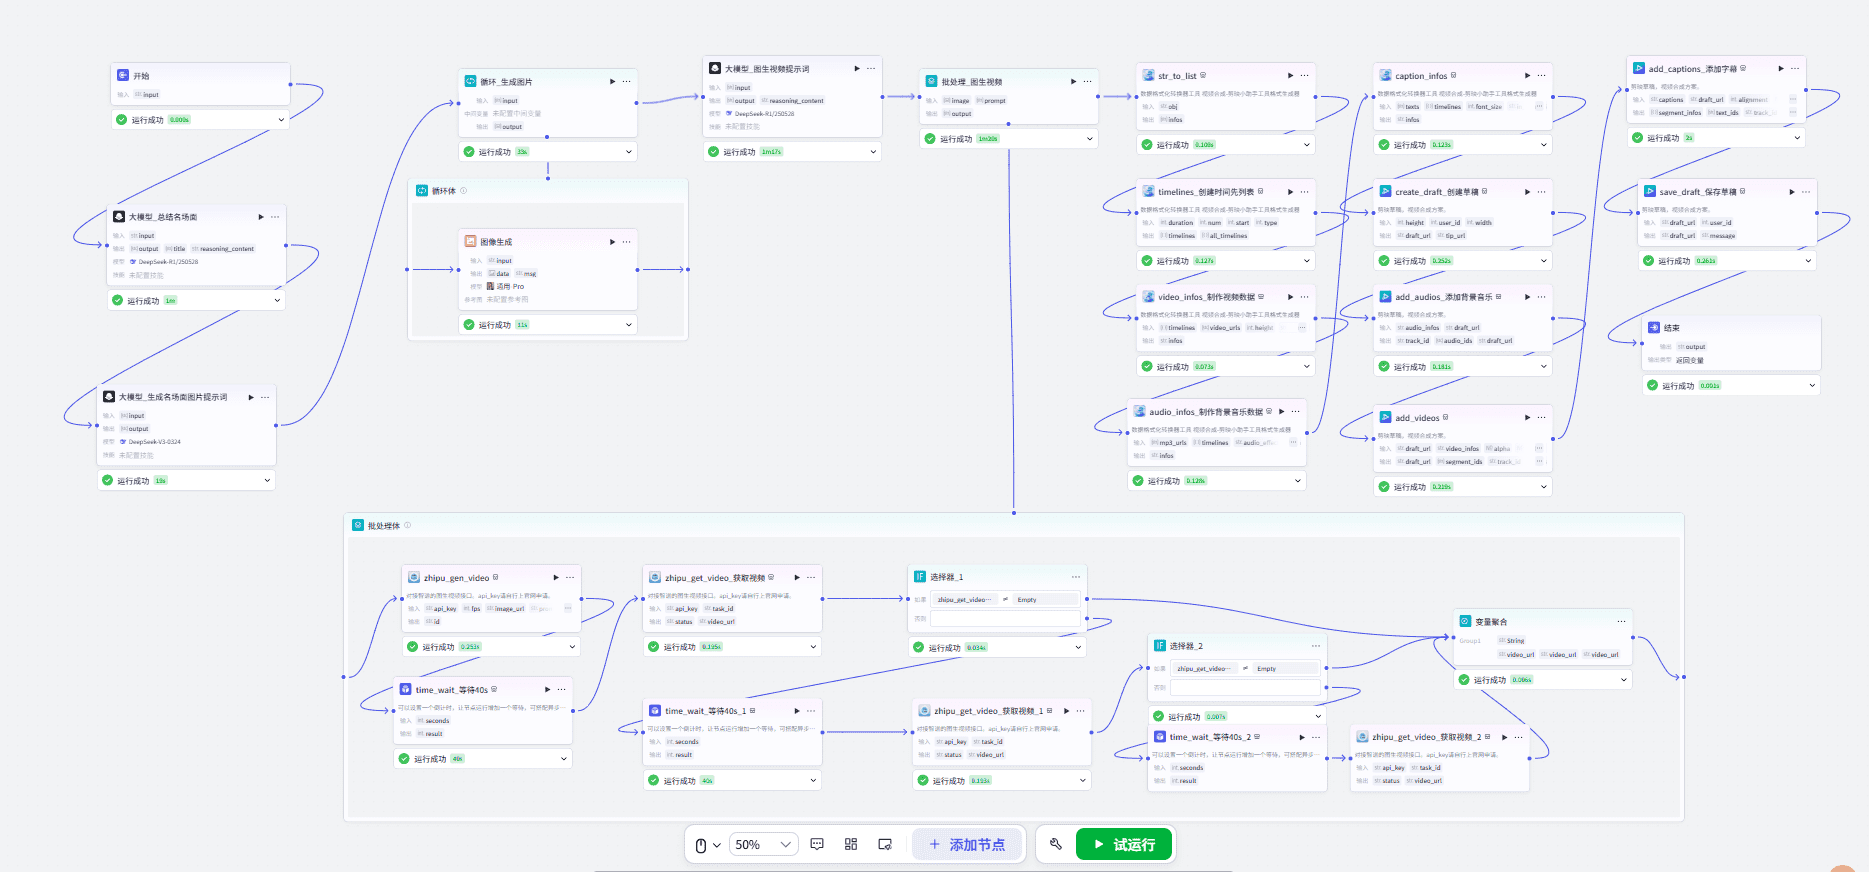This screenshot has width=1869, height=872.
Task: Expand run result under zhipu_gen_video node
Action: point(573,647)
